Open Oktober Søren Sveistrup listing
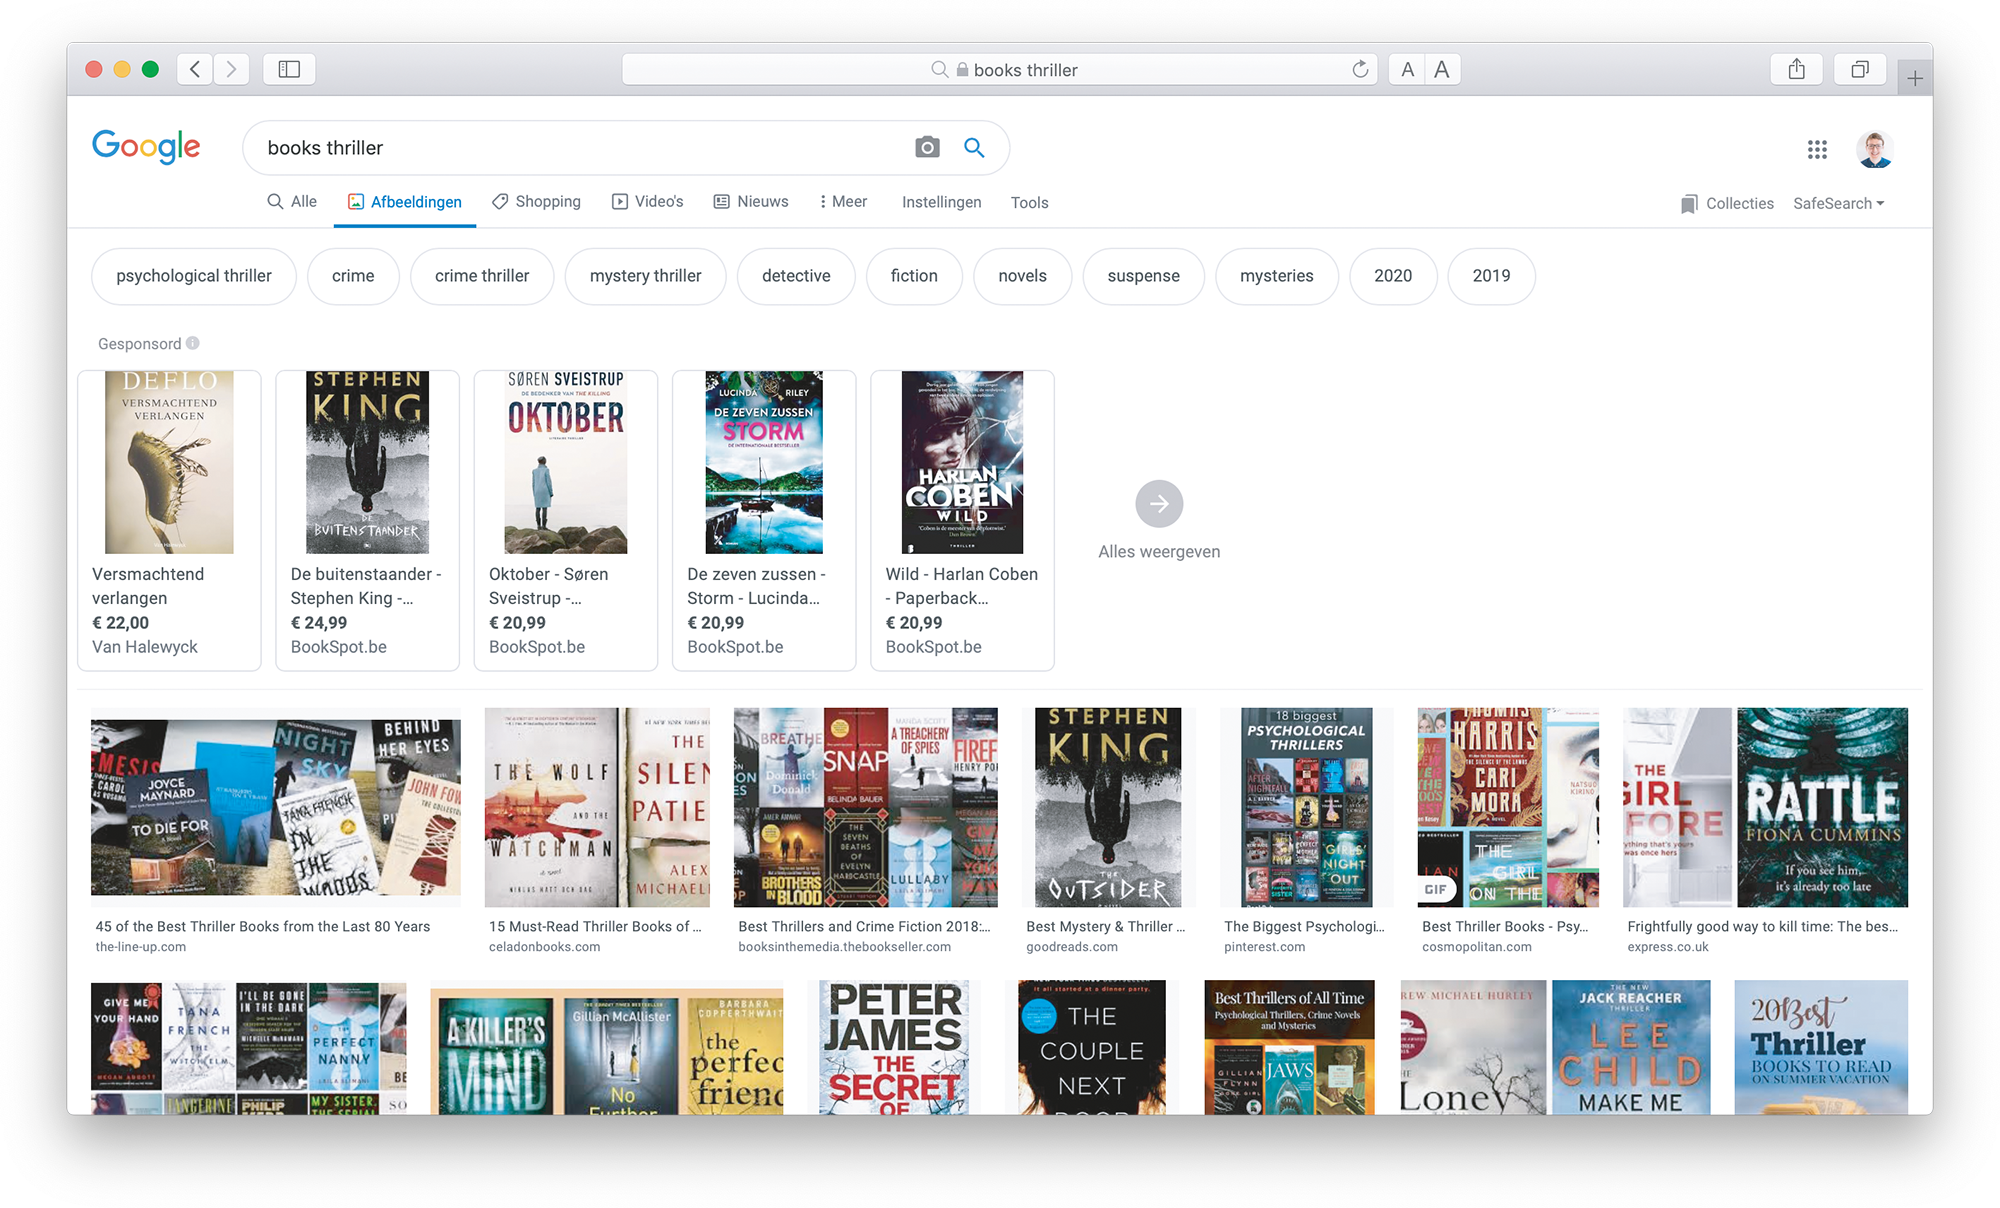 [566, 520]
